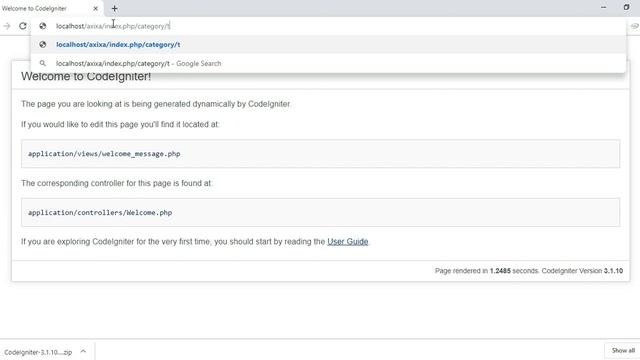Click the globe icon in the URL suggestion row
The image size is (640, 360).
[x=42, y=44]
